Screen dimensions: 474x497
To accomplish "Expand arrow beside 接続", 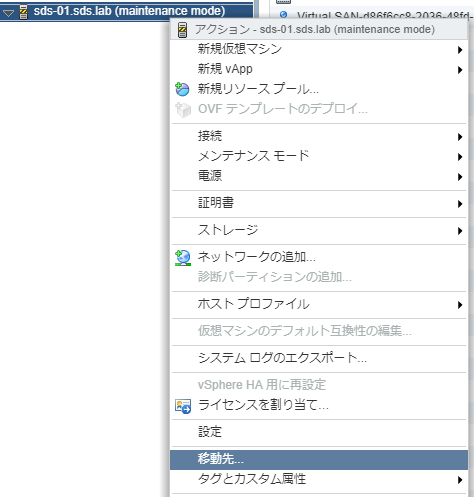I will pos(460,137).
